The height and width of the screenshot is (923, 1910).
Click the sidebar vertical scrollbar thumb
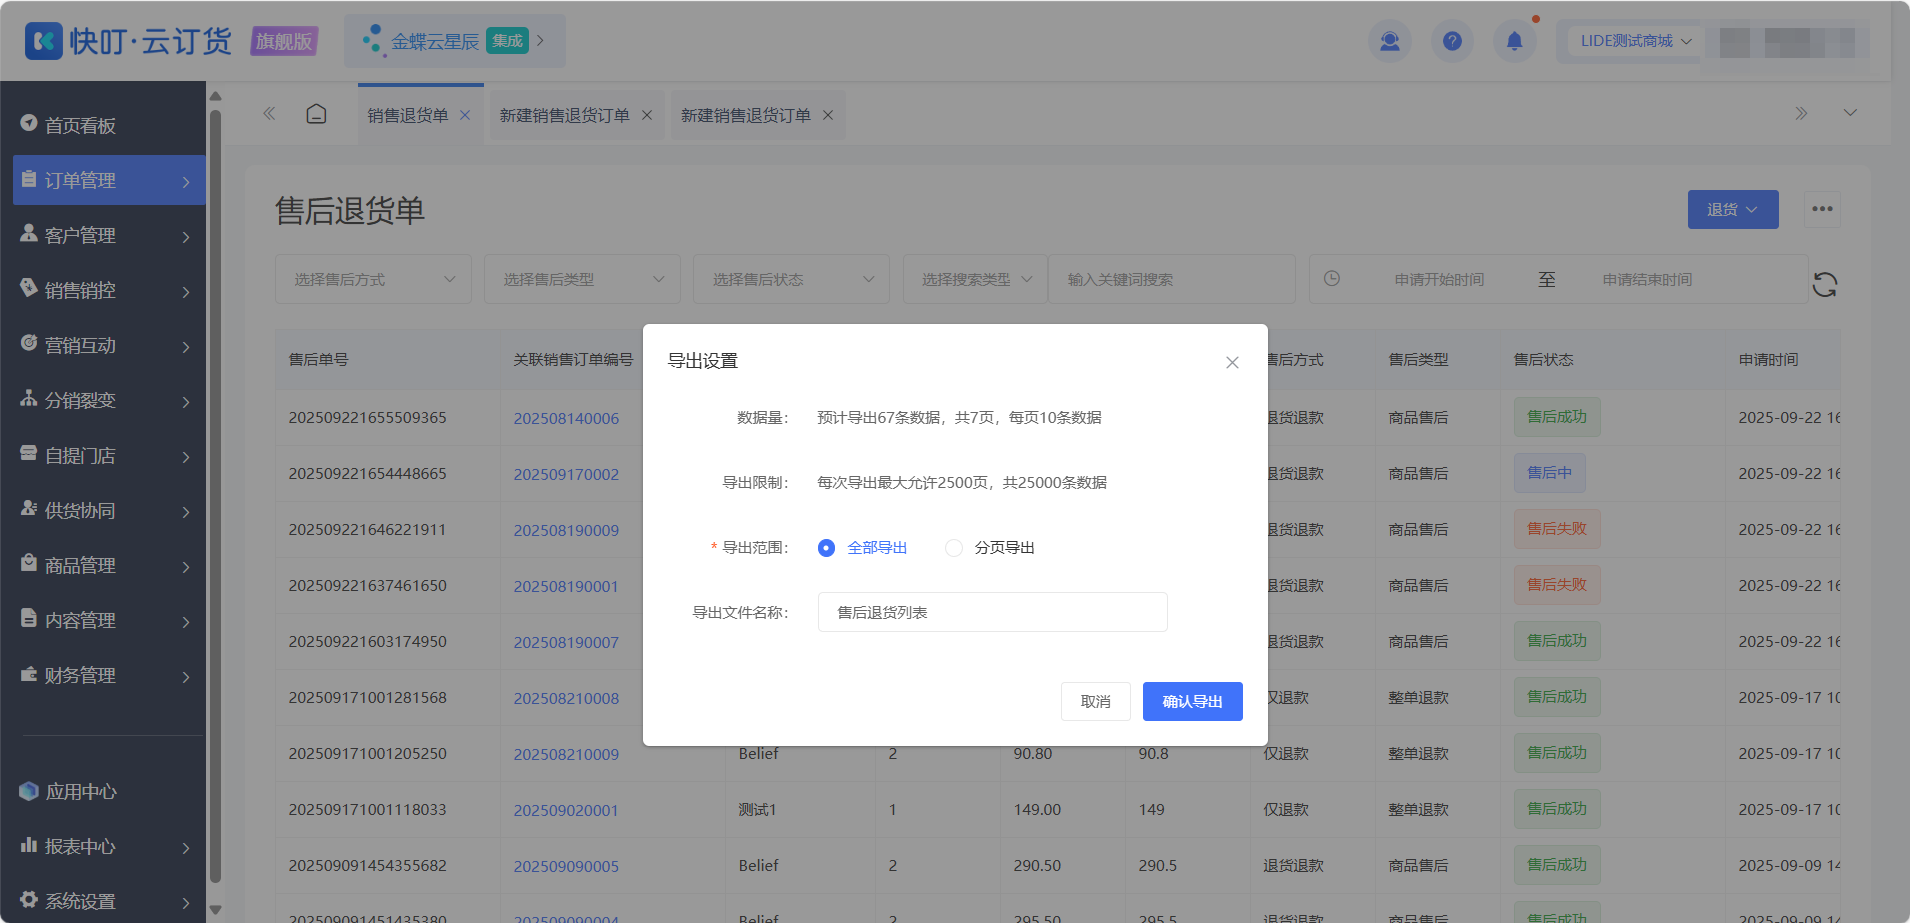[215, 497]
